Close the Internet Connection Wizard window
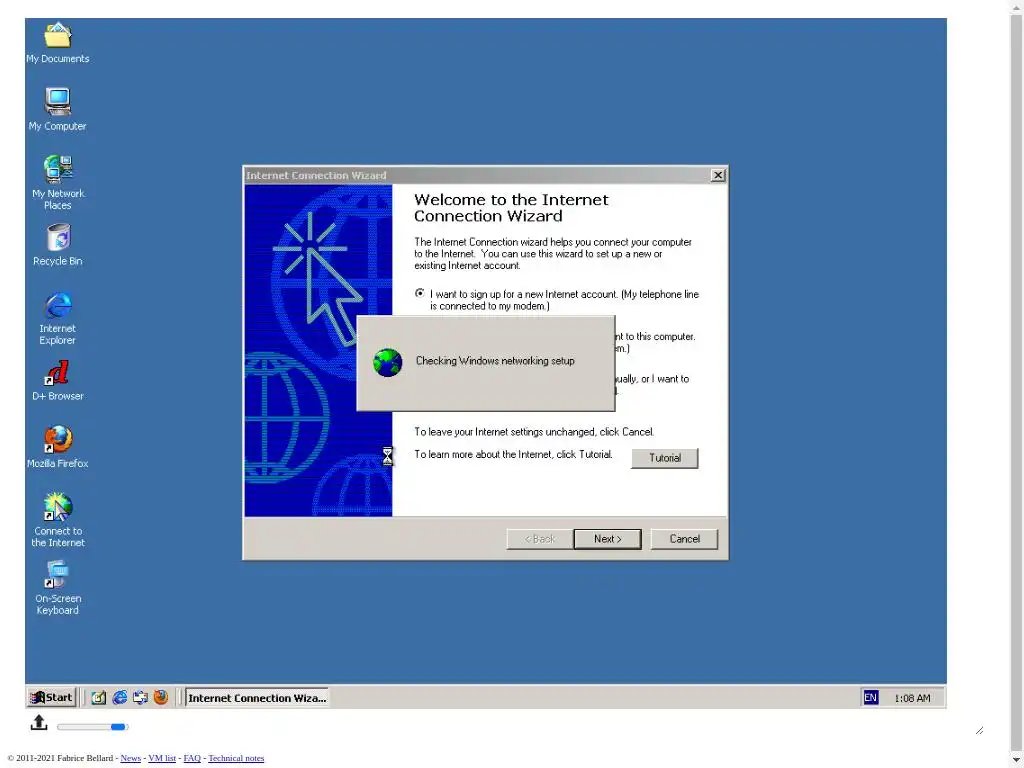 tap(717, 175)
